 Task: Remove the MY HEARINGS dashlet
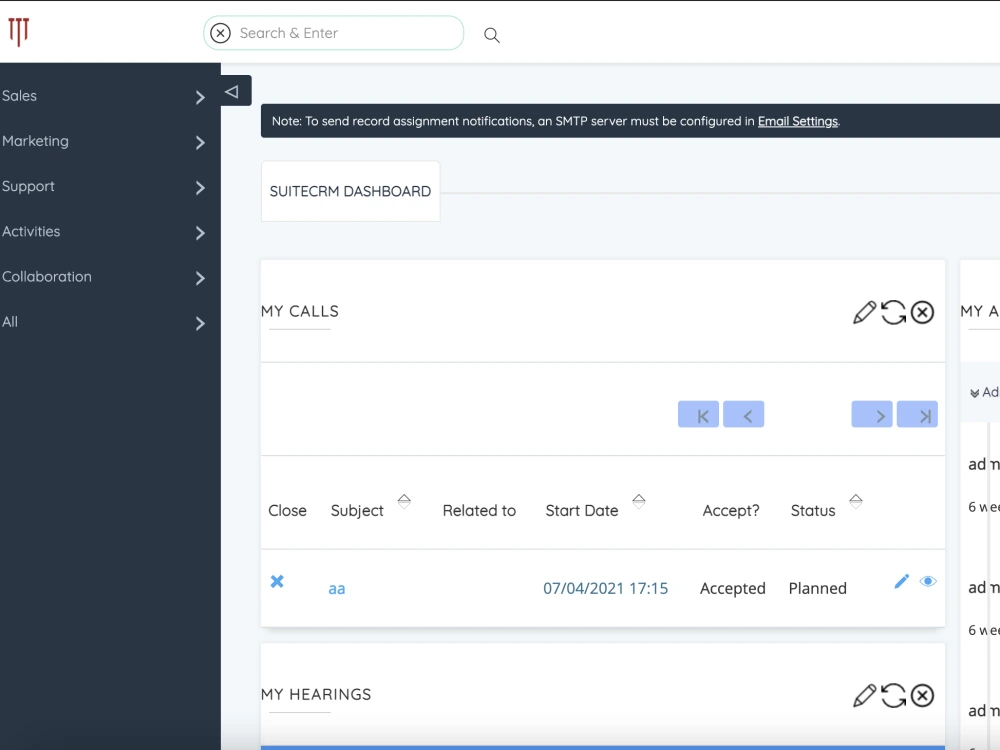coord(922,696)
